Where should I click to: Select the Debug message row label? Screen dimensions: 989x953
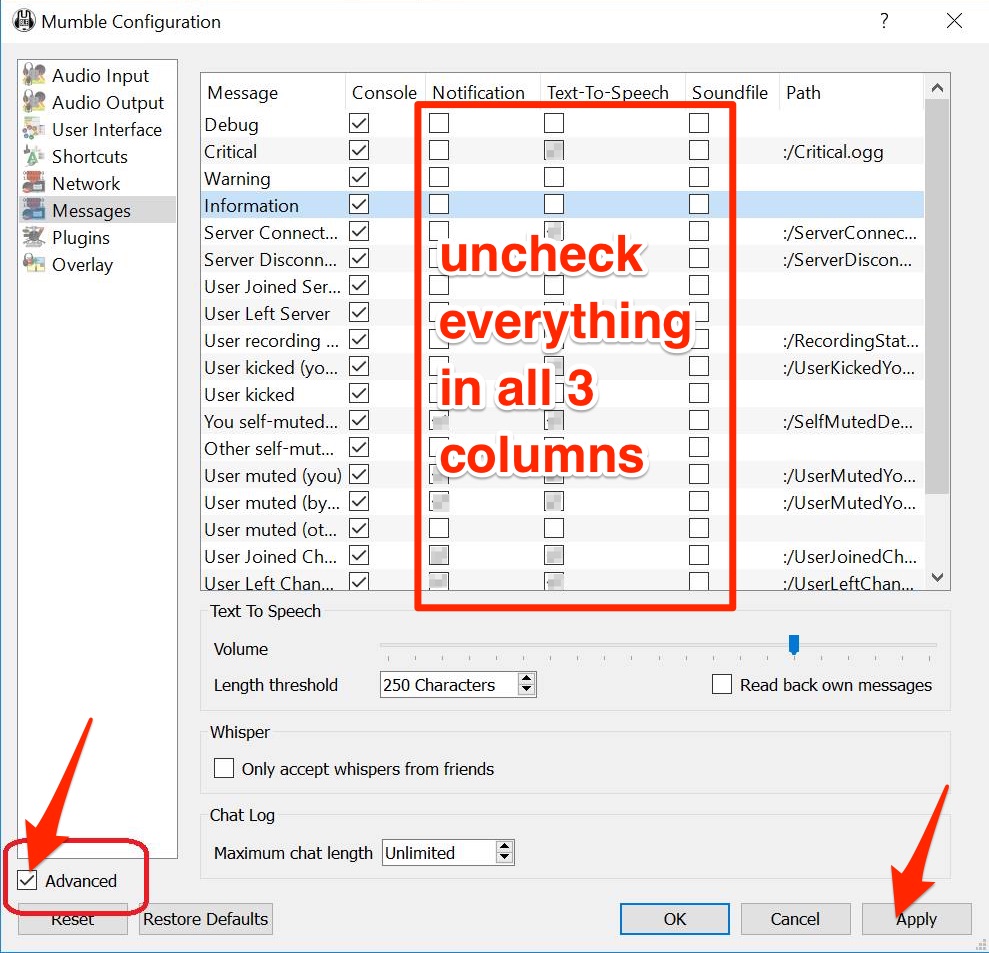coord(231,124)
